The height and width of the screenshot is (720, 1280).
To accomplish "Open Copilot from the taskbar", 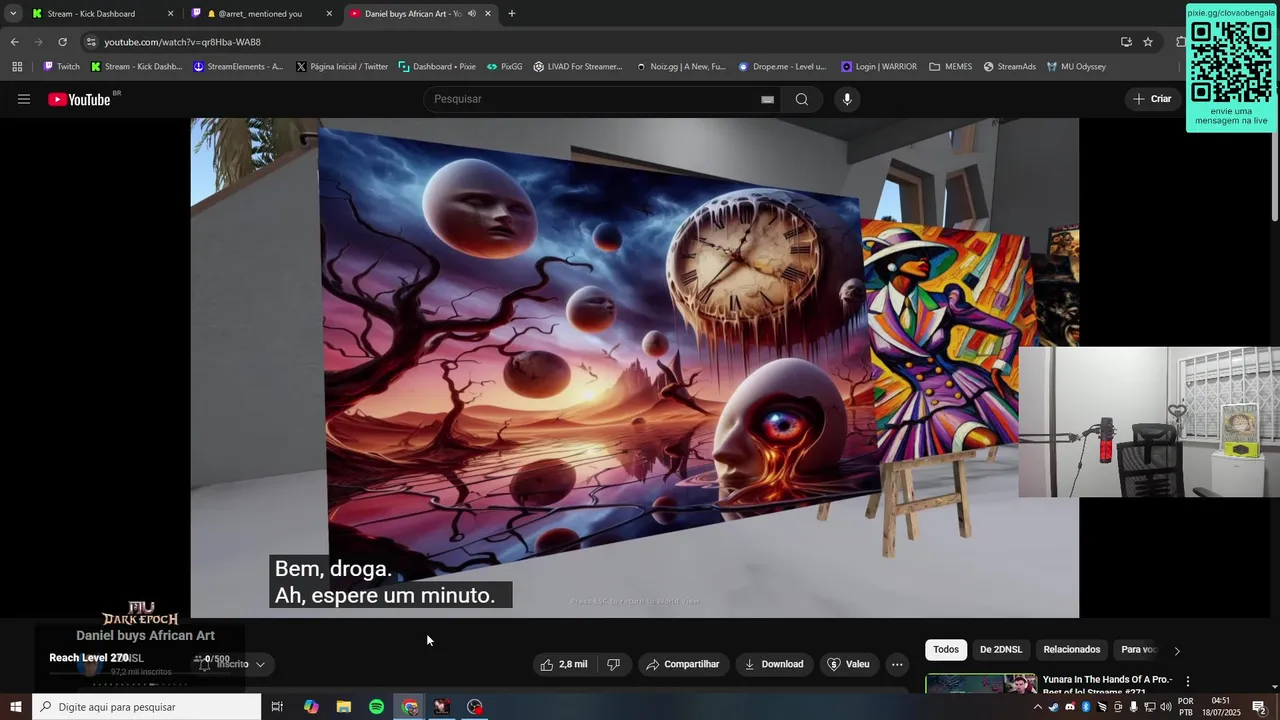I will click(x=311, y=707).
